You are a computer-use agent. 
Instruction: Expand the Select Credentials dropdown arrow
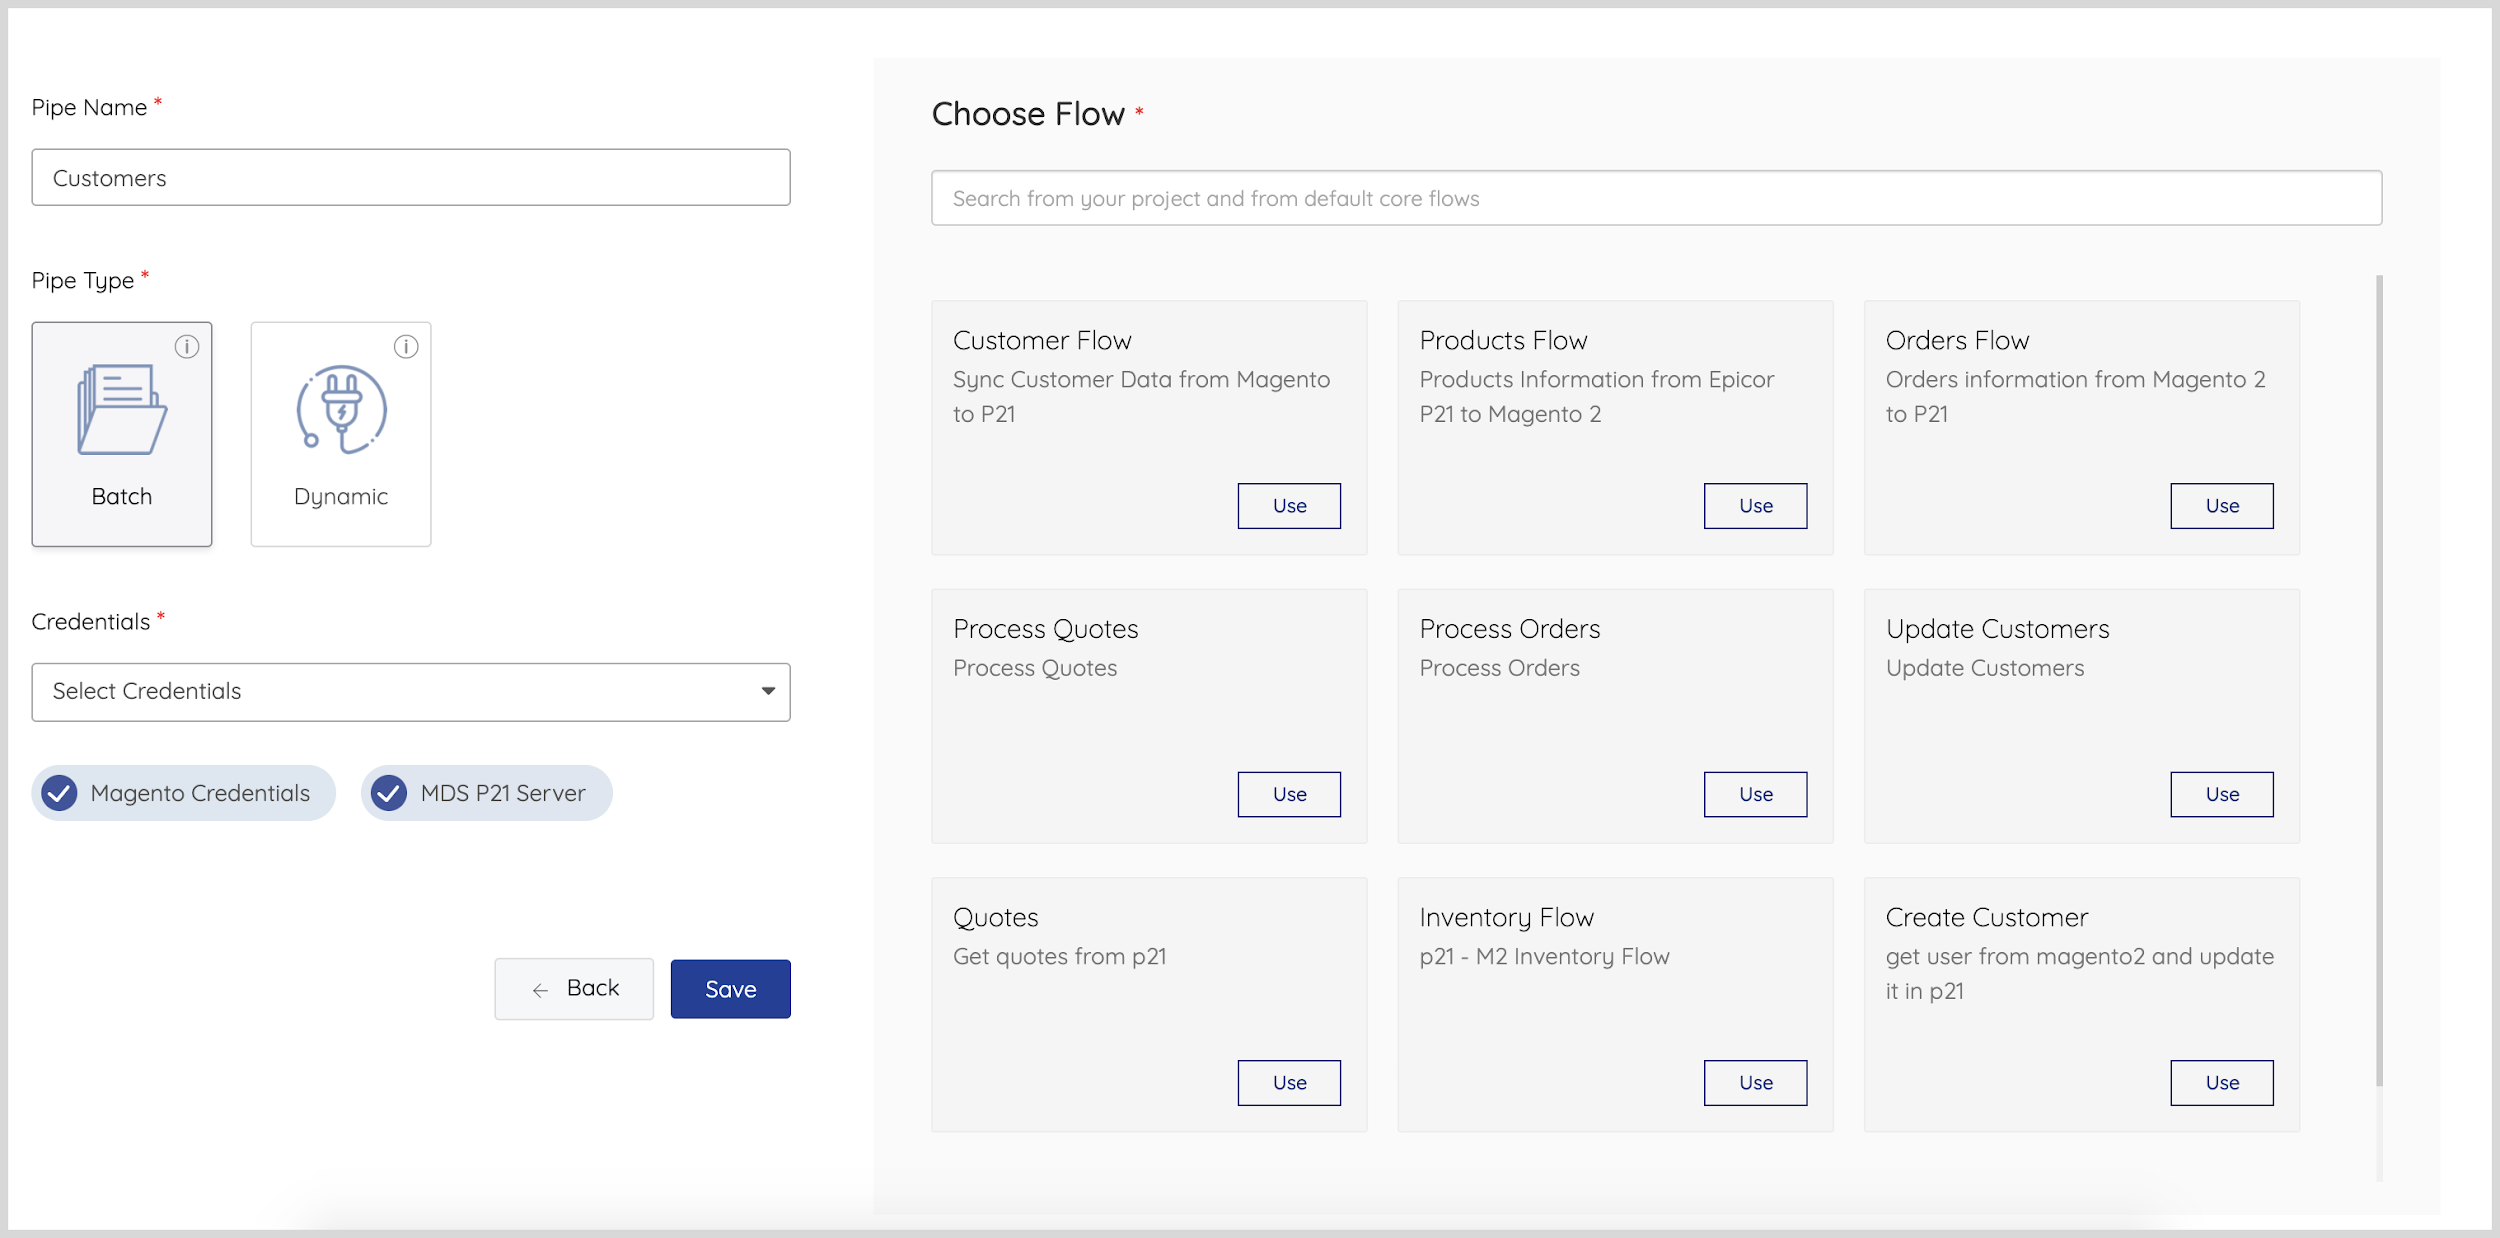coord(767,691)
